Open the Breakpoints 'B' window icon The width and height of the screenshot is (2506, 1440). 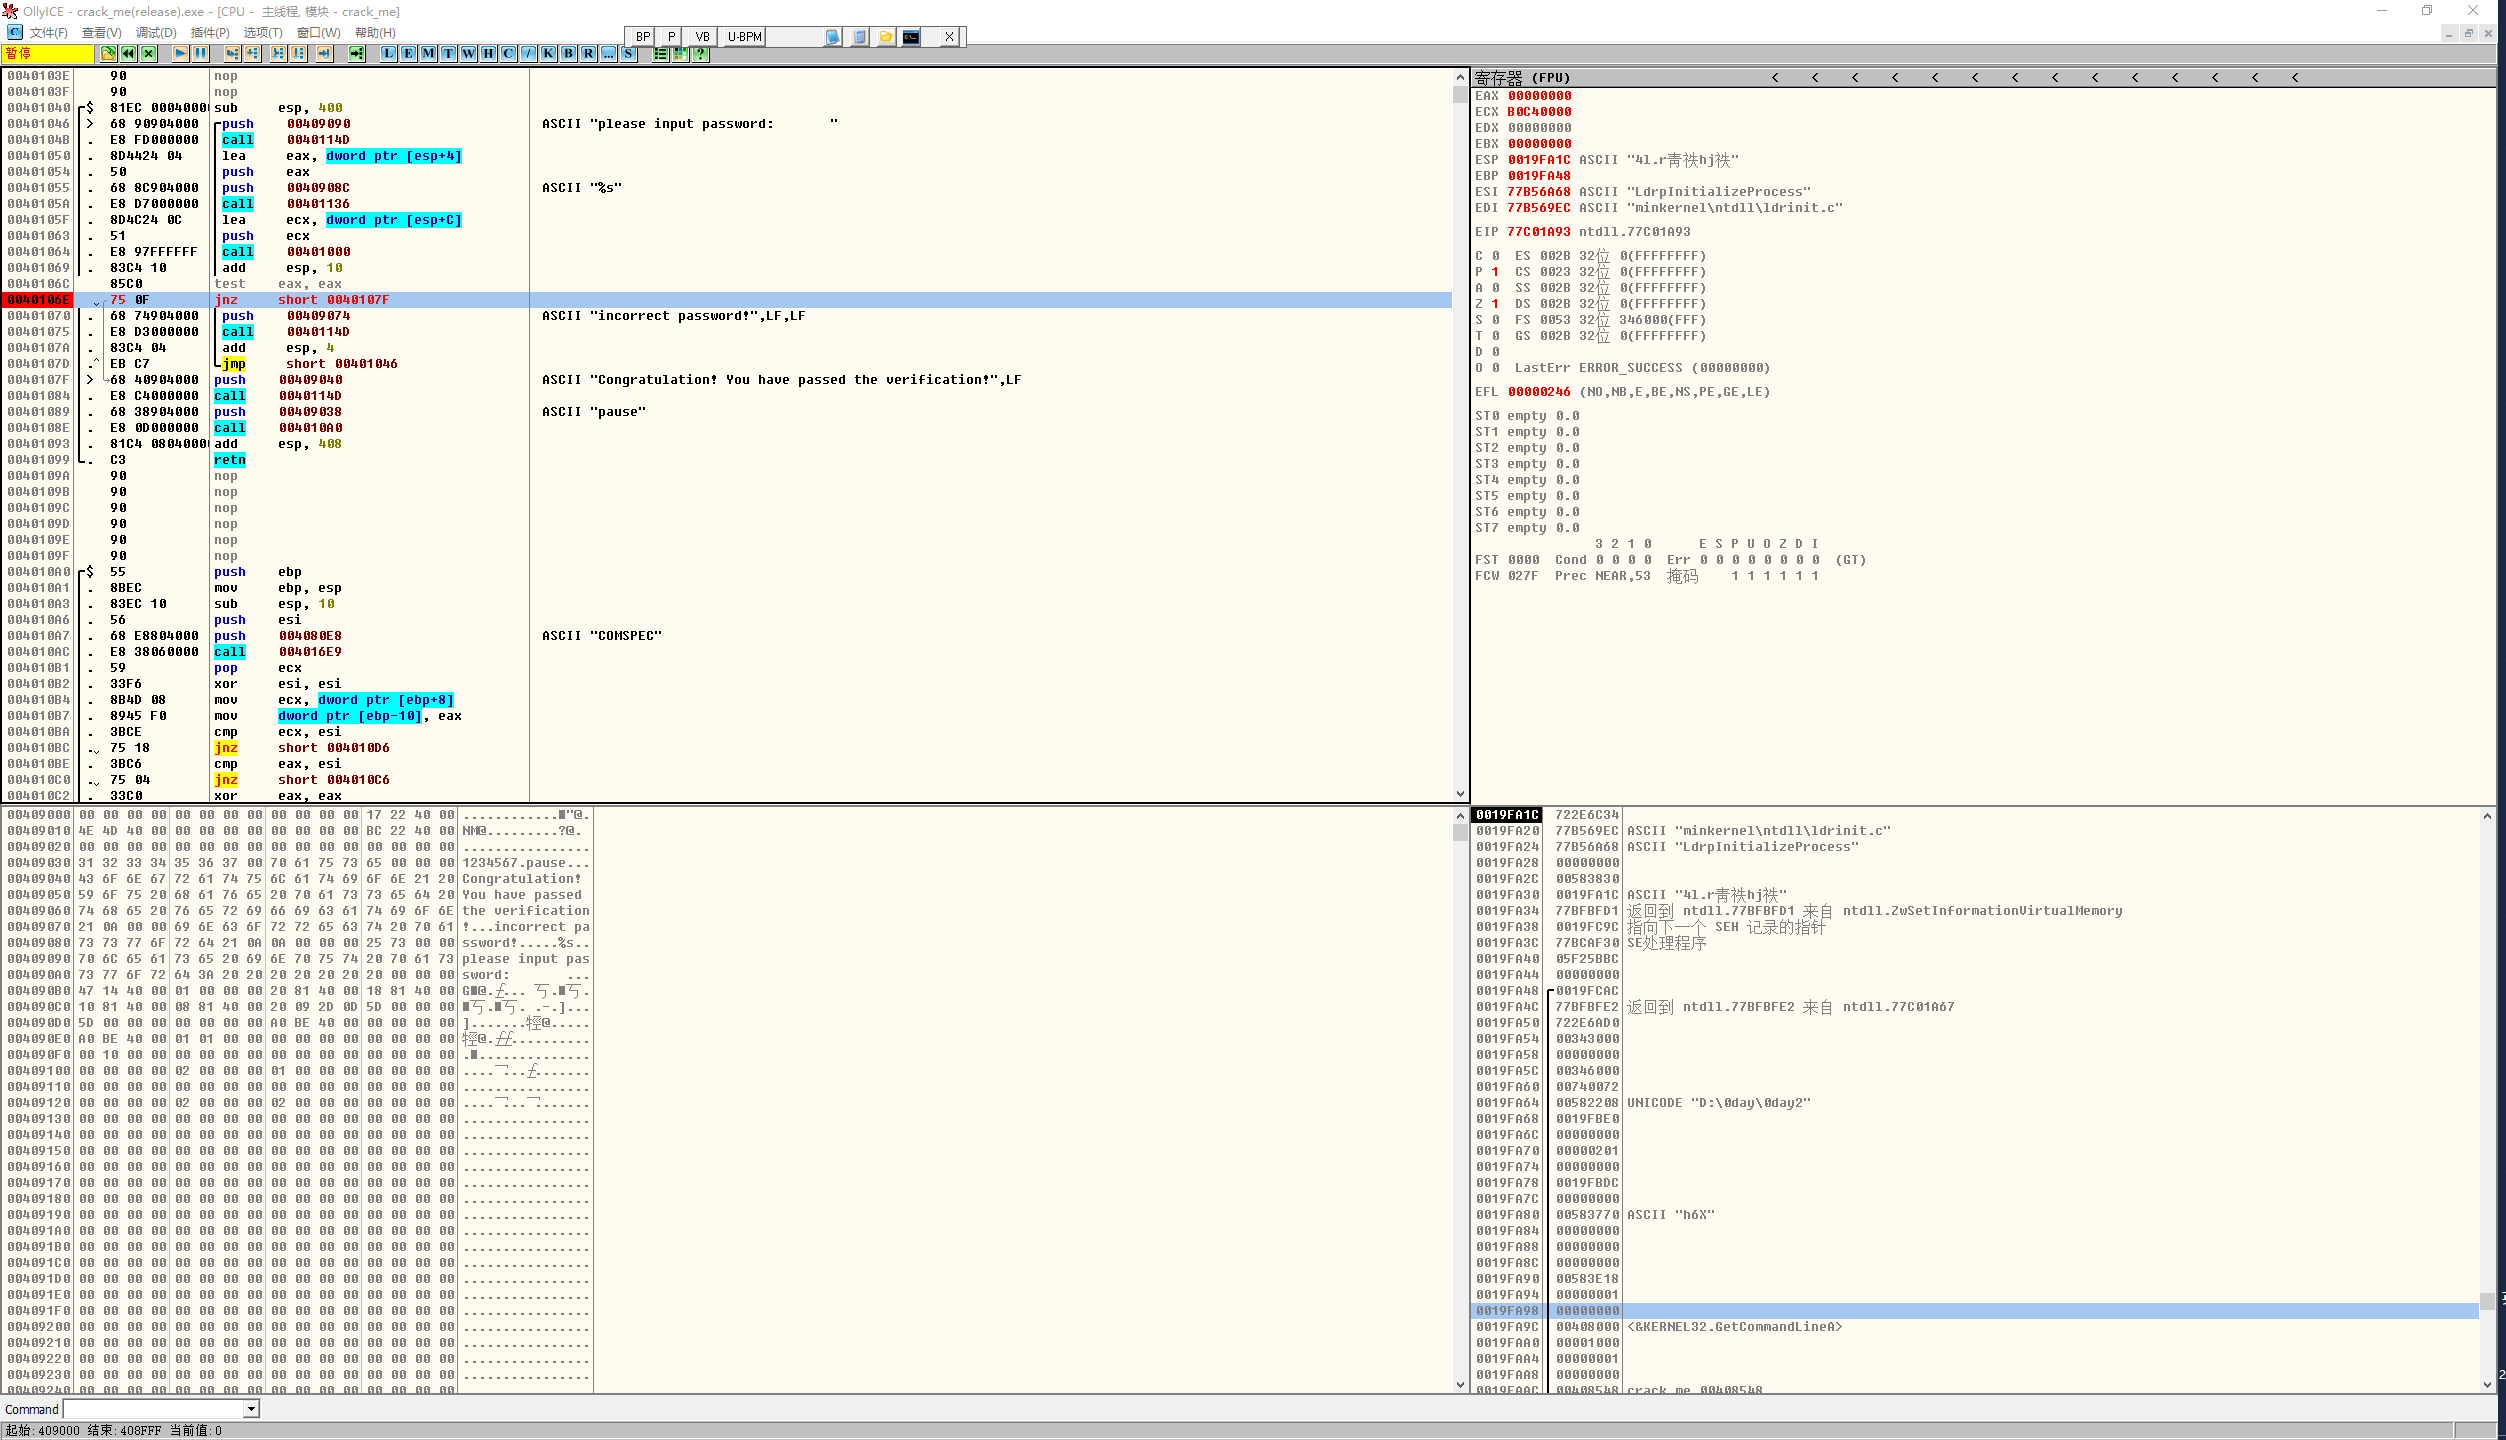[x=568, y=54]
